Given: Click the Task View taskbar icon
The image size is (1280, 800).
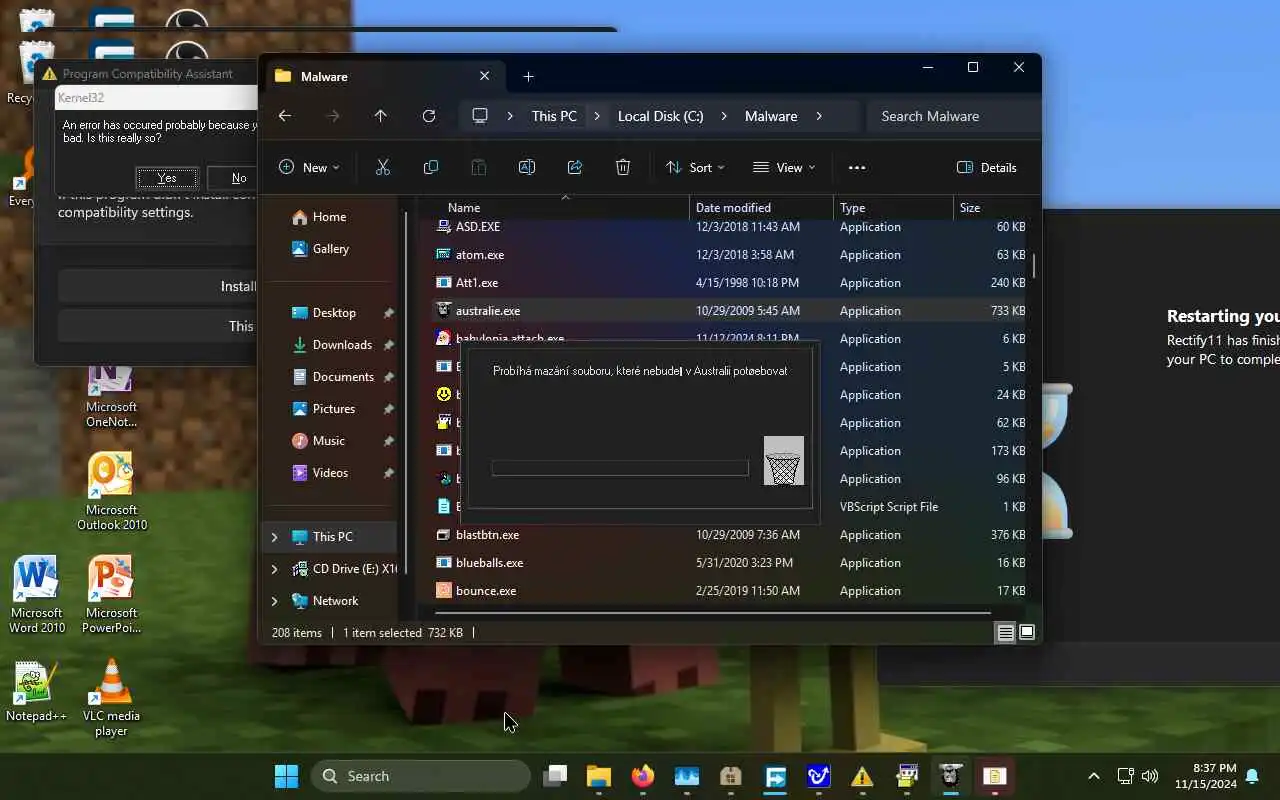Looking at the screenshot, I should (555, 776).
